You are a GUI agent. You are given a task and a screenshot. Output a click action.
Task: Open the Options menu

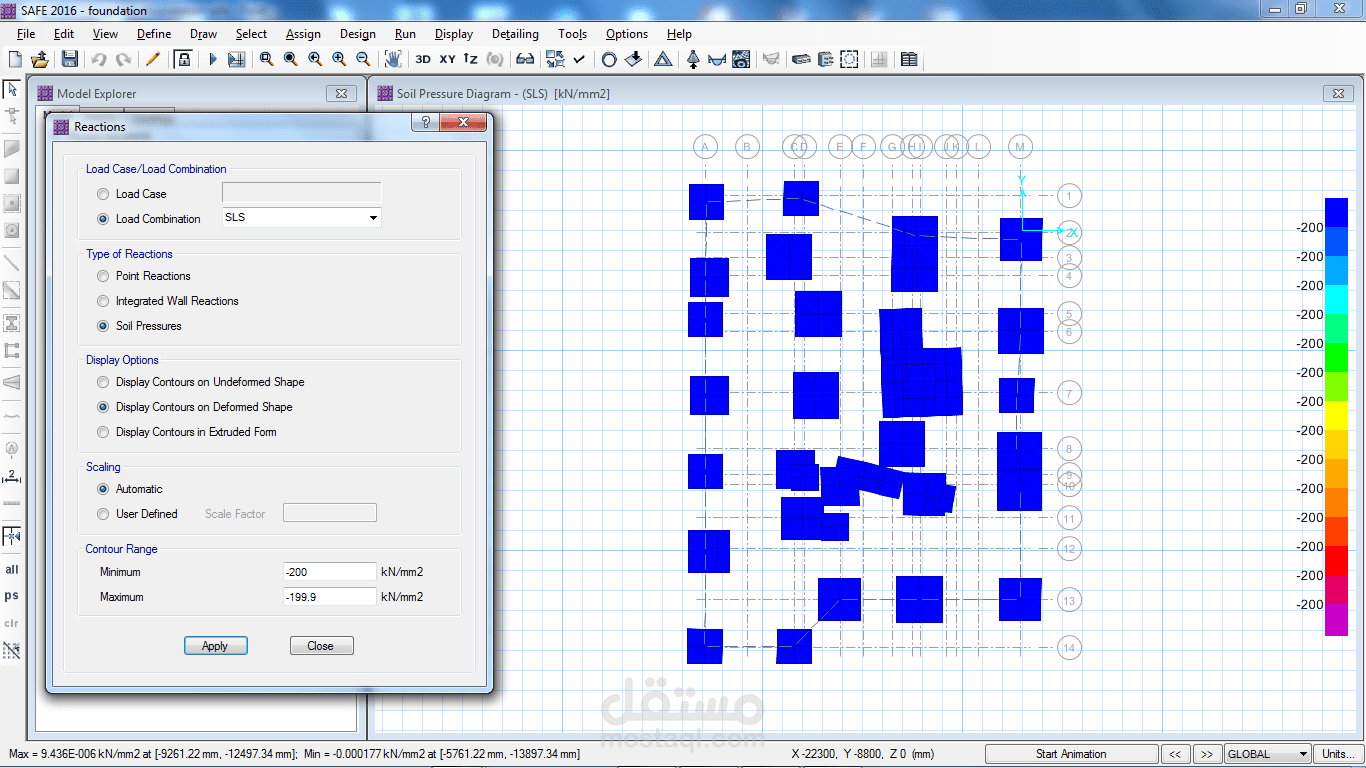tap(627, 34)
